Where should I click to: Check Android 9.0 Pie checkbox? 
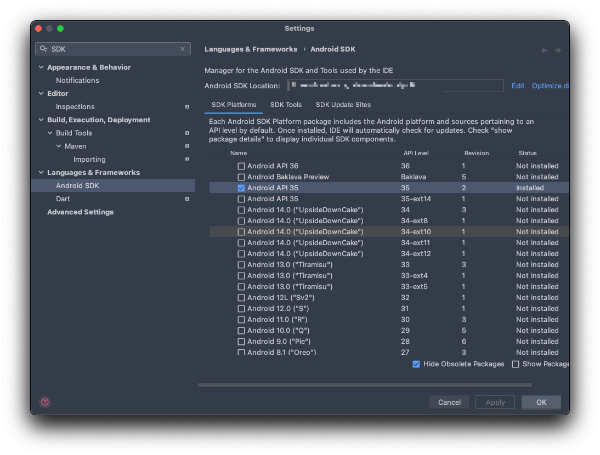pyautogui.click(x=241, y=341)
